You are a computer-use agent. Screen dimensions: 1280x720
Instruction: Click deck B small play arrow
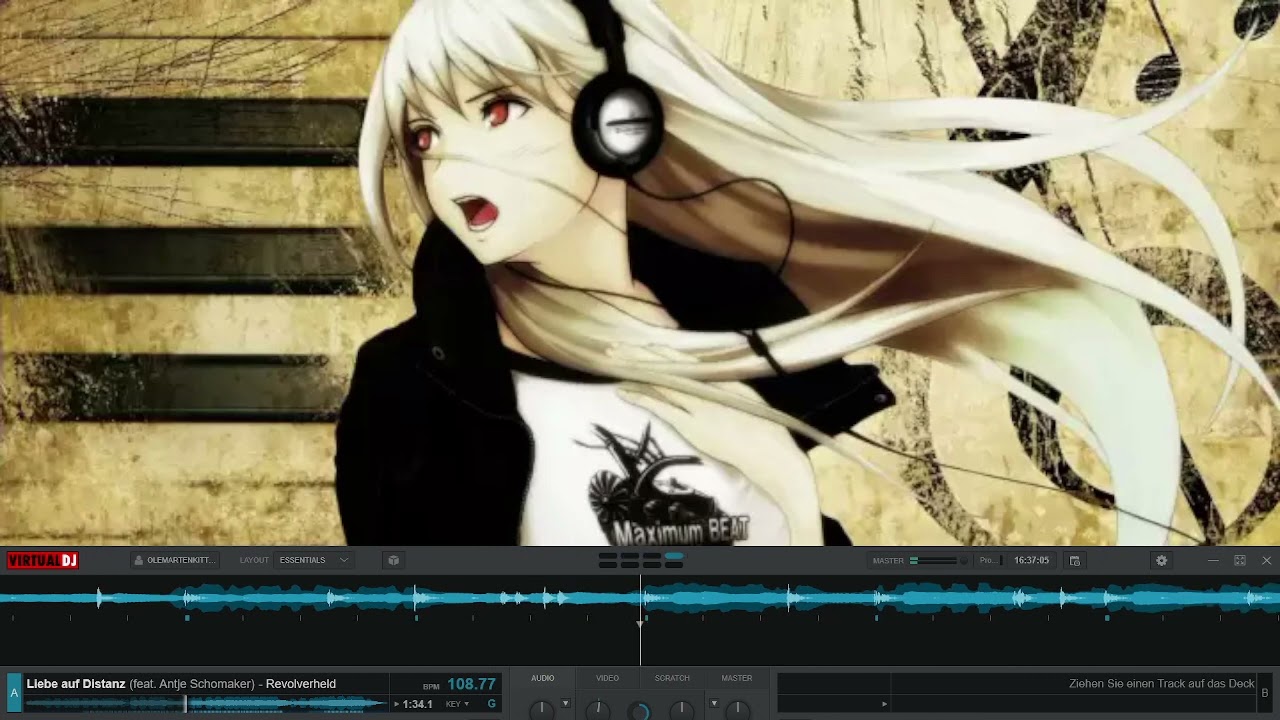coord(884,704)
